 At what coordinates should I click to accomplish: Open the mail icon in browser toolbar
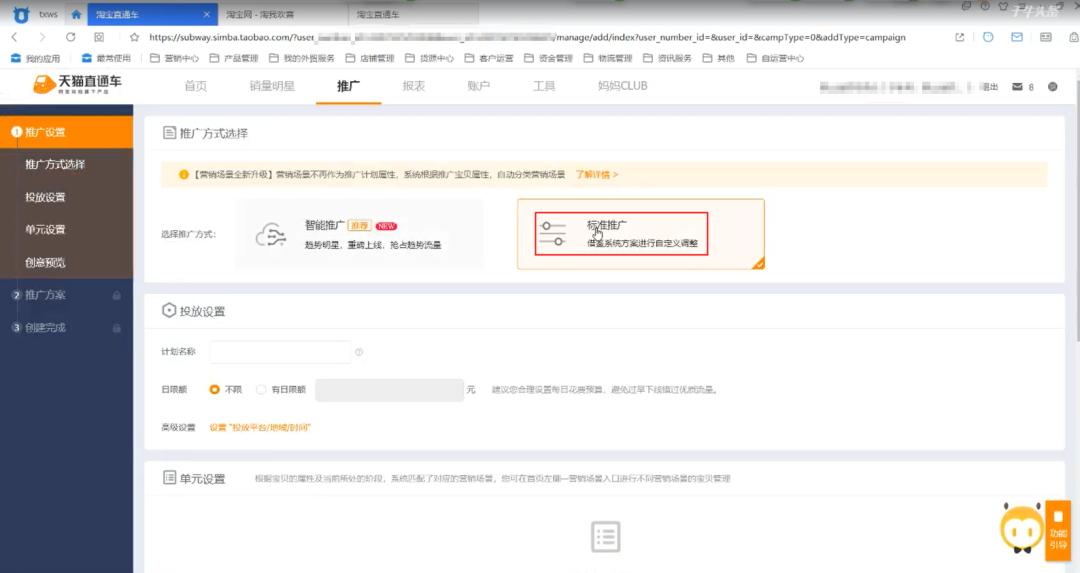click(x=1017, y=37)
